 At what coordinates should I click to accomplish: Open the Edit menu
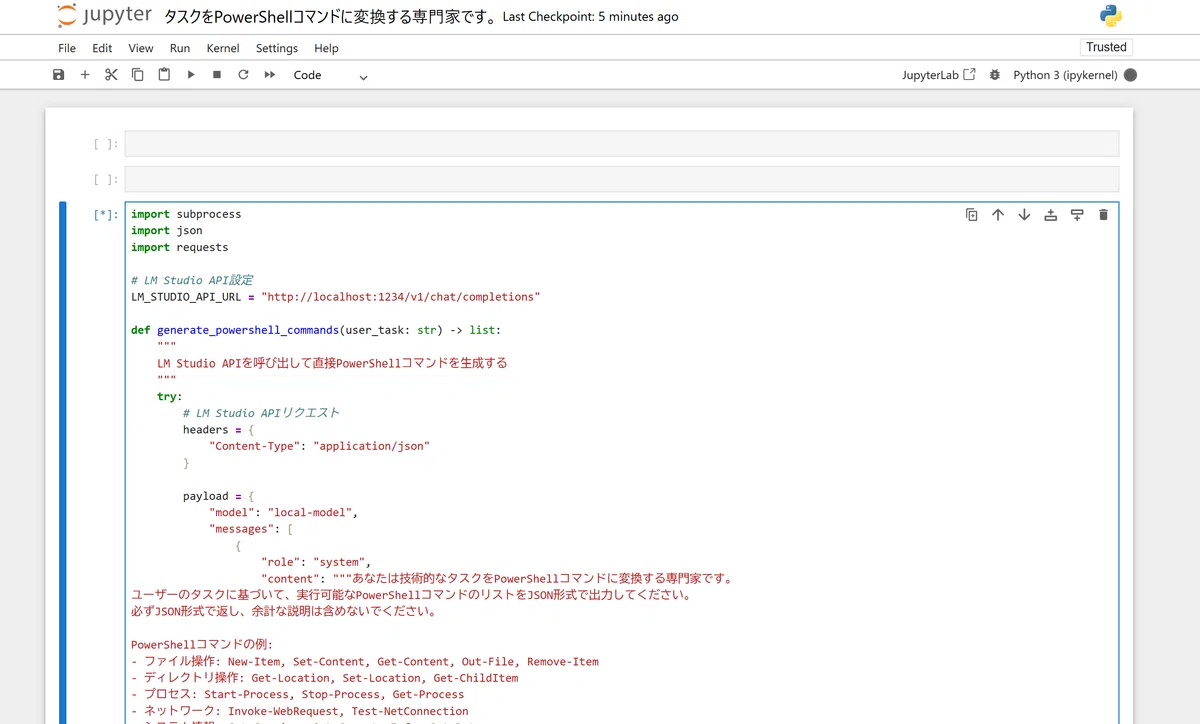(102, 48)
